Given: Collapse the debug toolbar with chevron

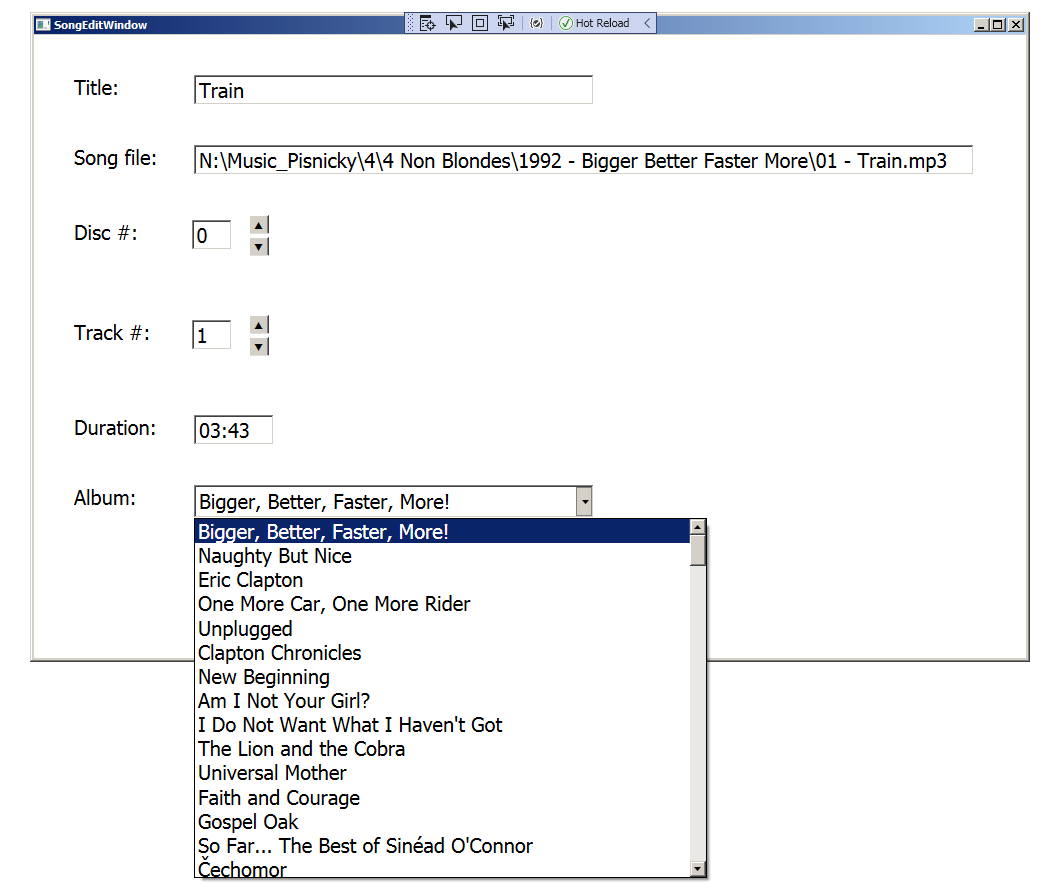Looking at the screenshot, I should pyautogui.click(x=647, y=24).
